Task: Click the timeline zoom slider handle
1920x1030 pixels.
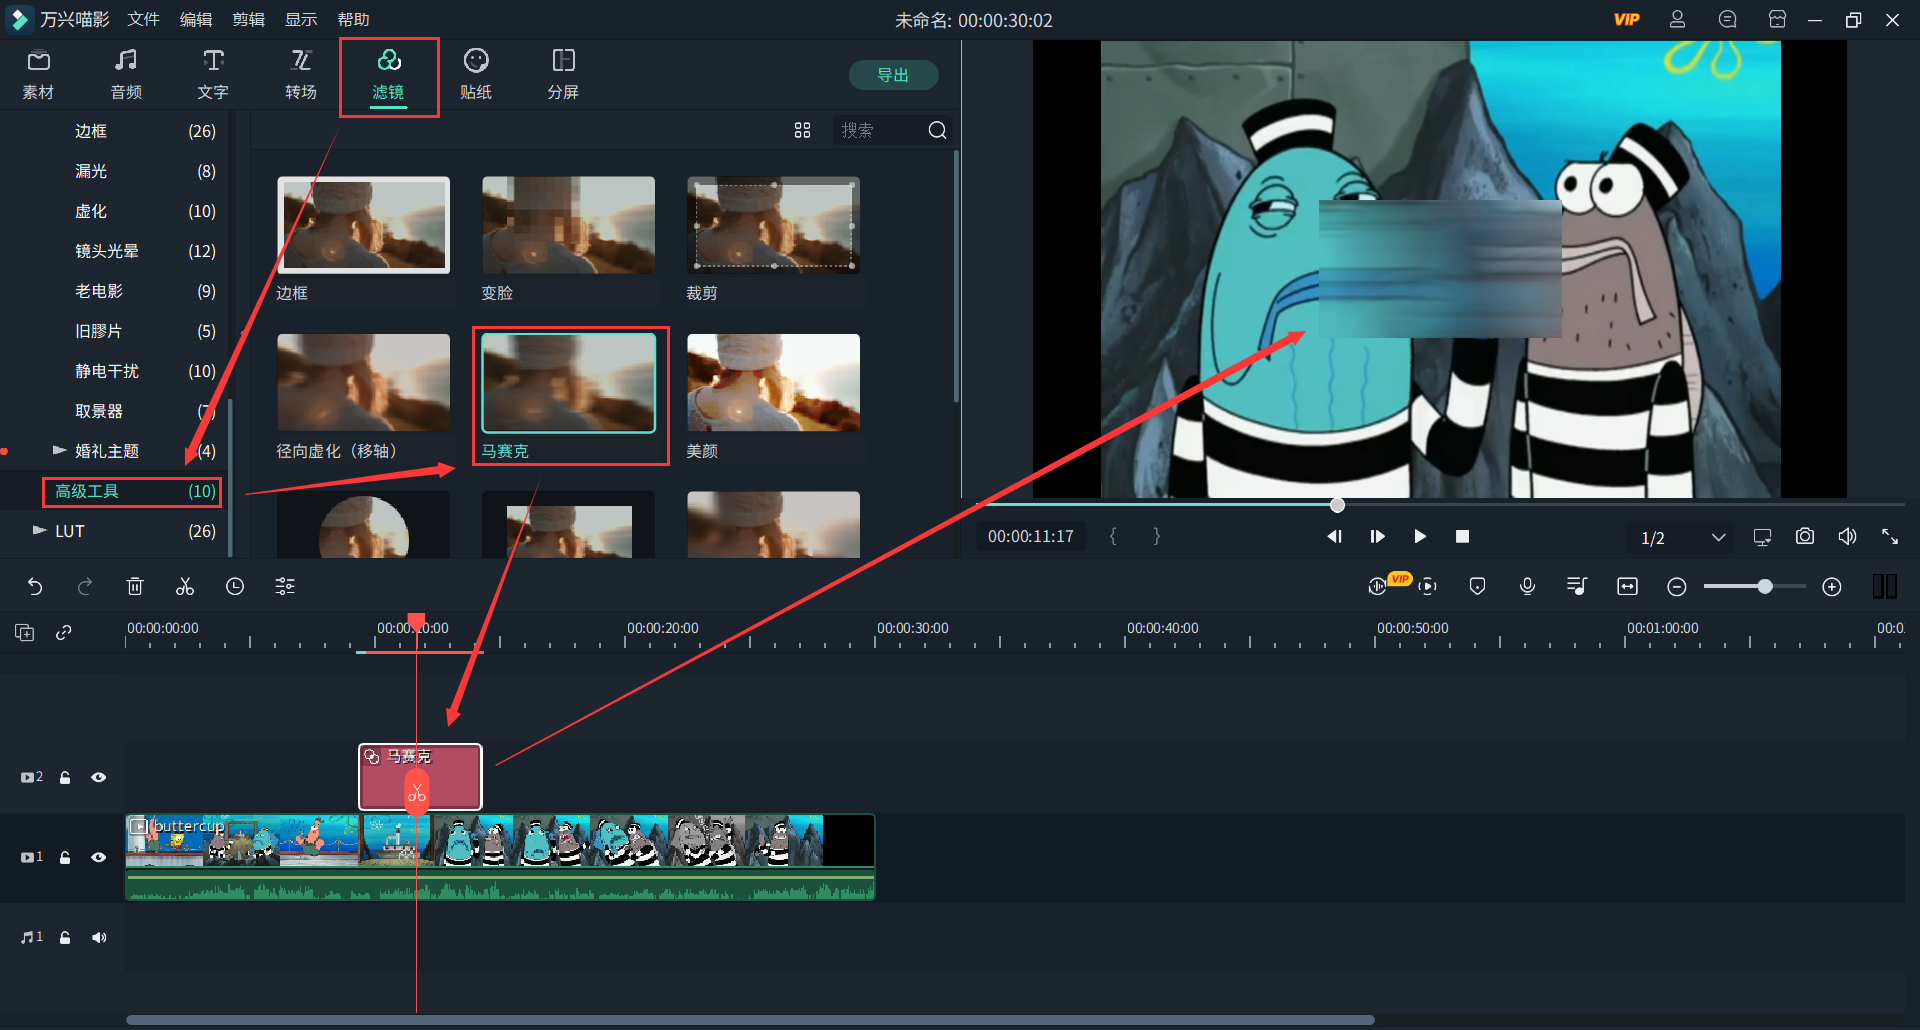Action: pos(1765,587)
